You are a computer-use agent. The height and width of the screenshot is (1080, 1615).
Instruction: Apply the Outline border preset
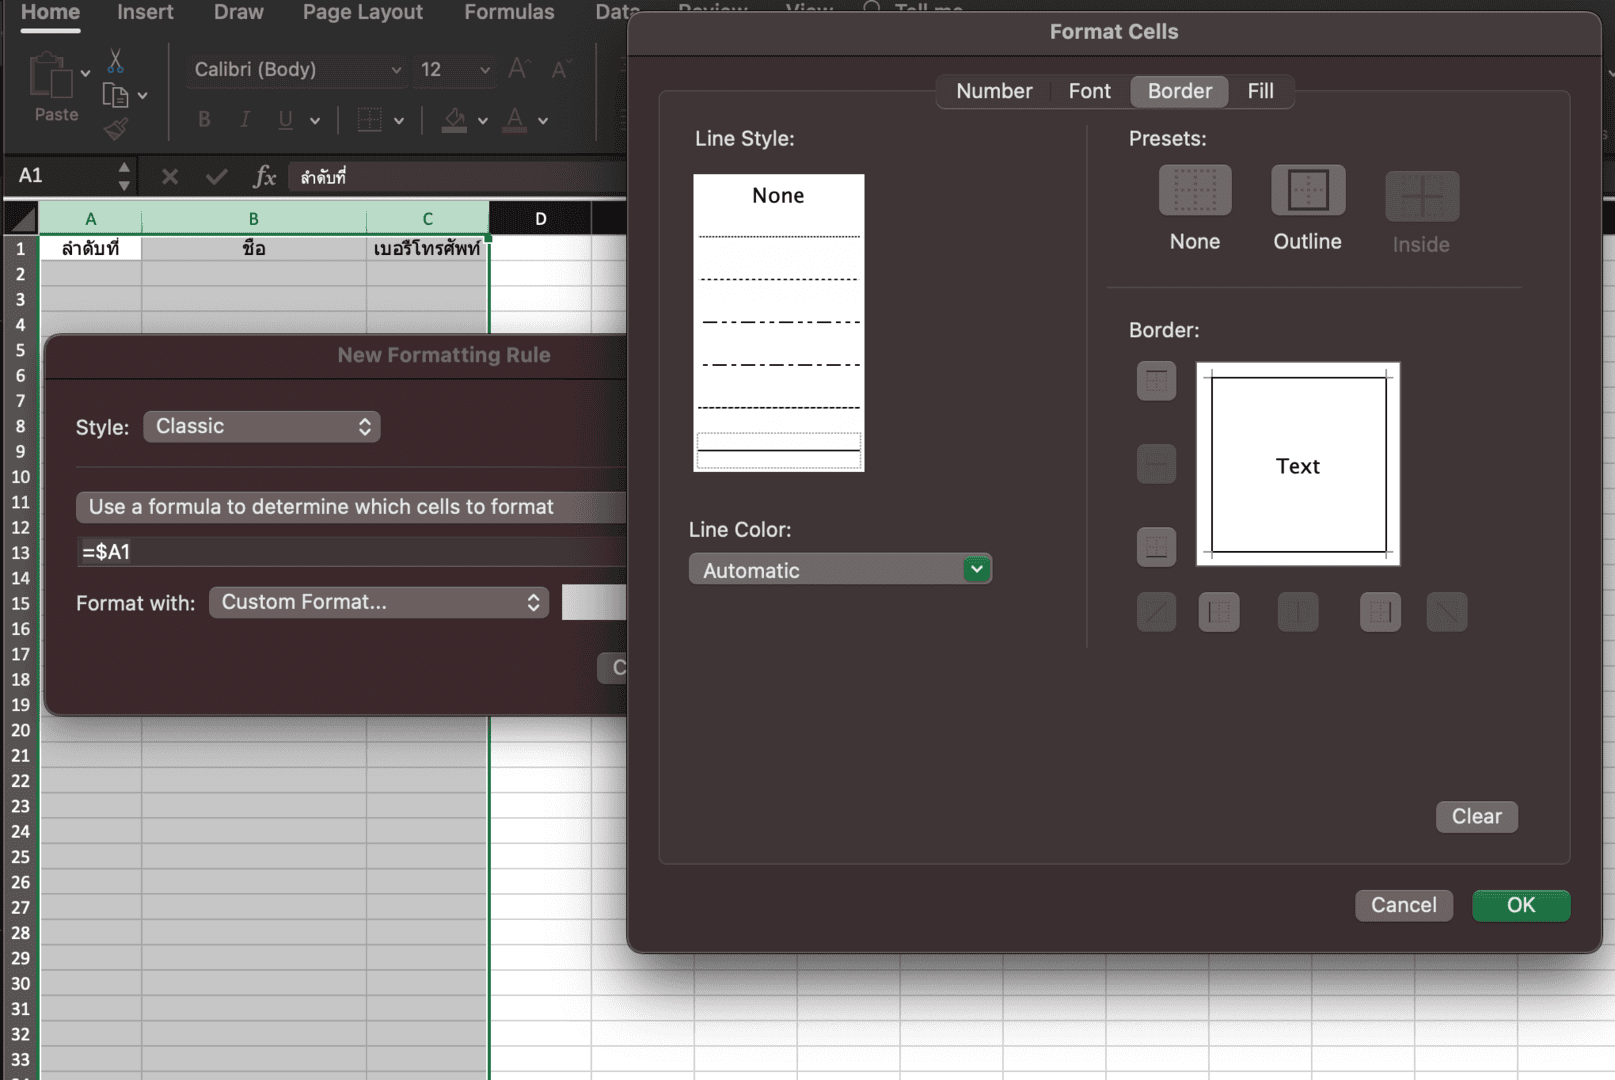coord(1307,191)
